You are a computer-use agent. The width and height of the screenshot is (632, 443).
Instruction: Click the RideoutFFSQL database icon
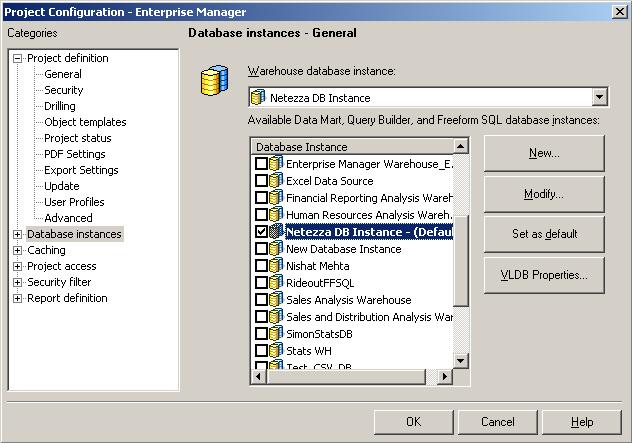(276, 283)
